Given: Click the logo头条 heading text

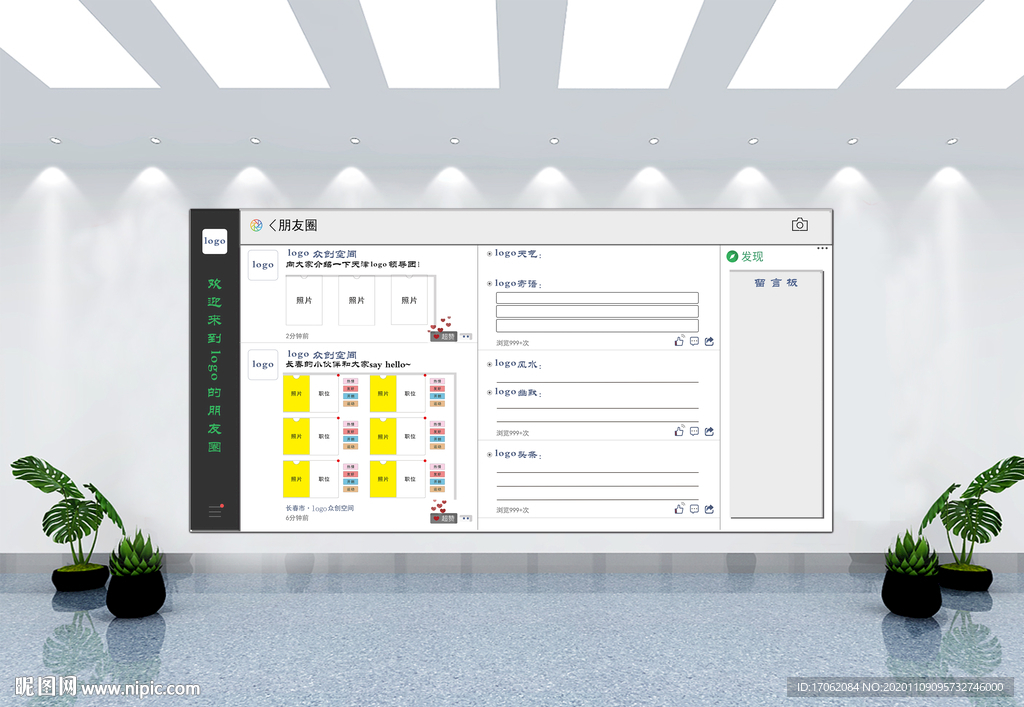Looking at the screenshot, I should coord(519,454).
